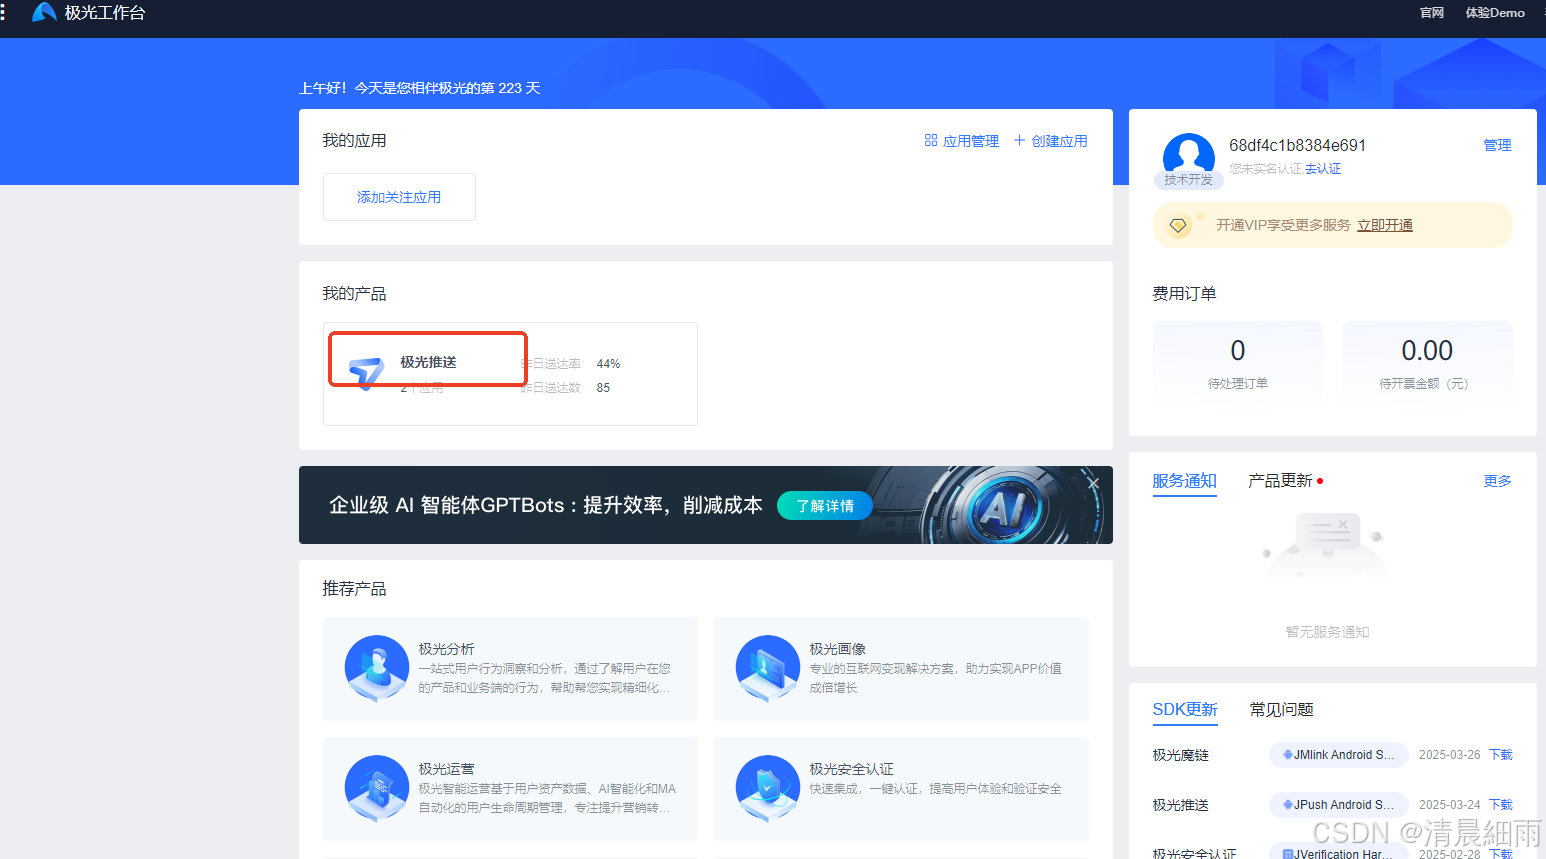Click the 极光推送 SDK row label

click(1180, 805)
